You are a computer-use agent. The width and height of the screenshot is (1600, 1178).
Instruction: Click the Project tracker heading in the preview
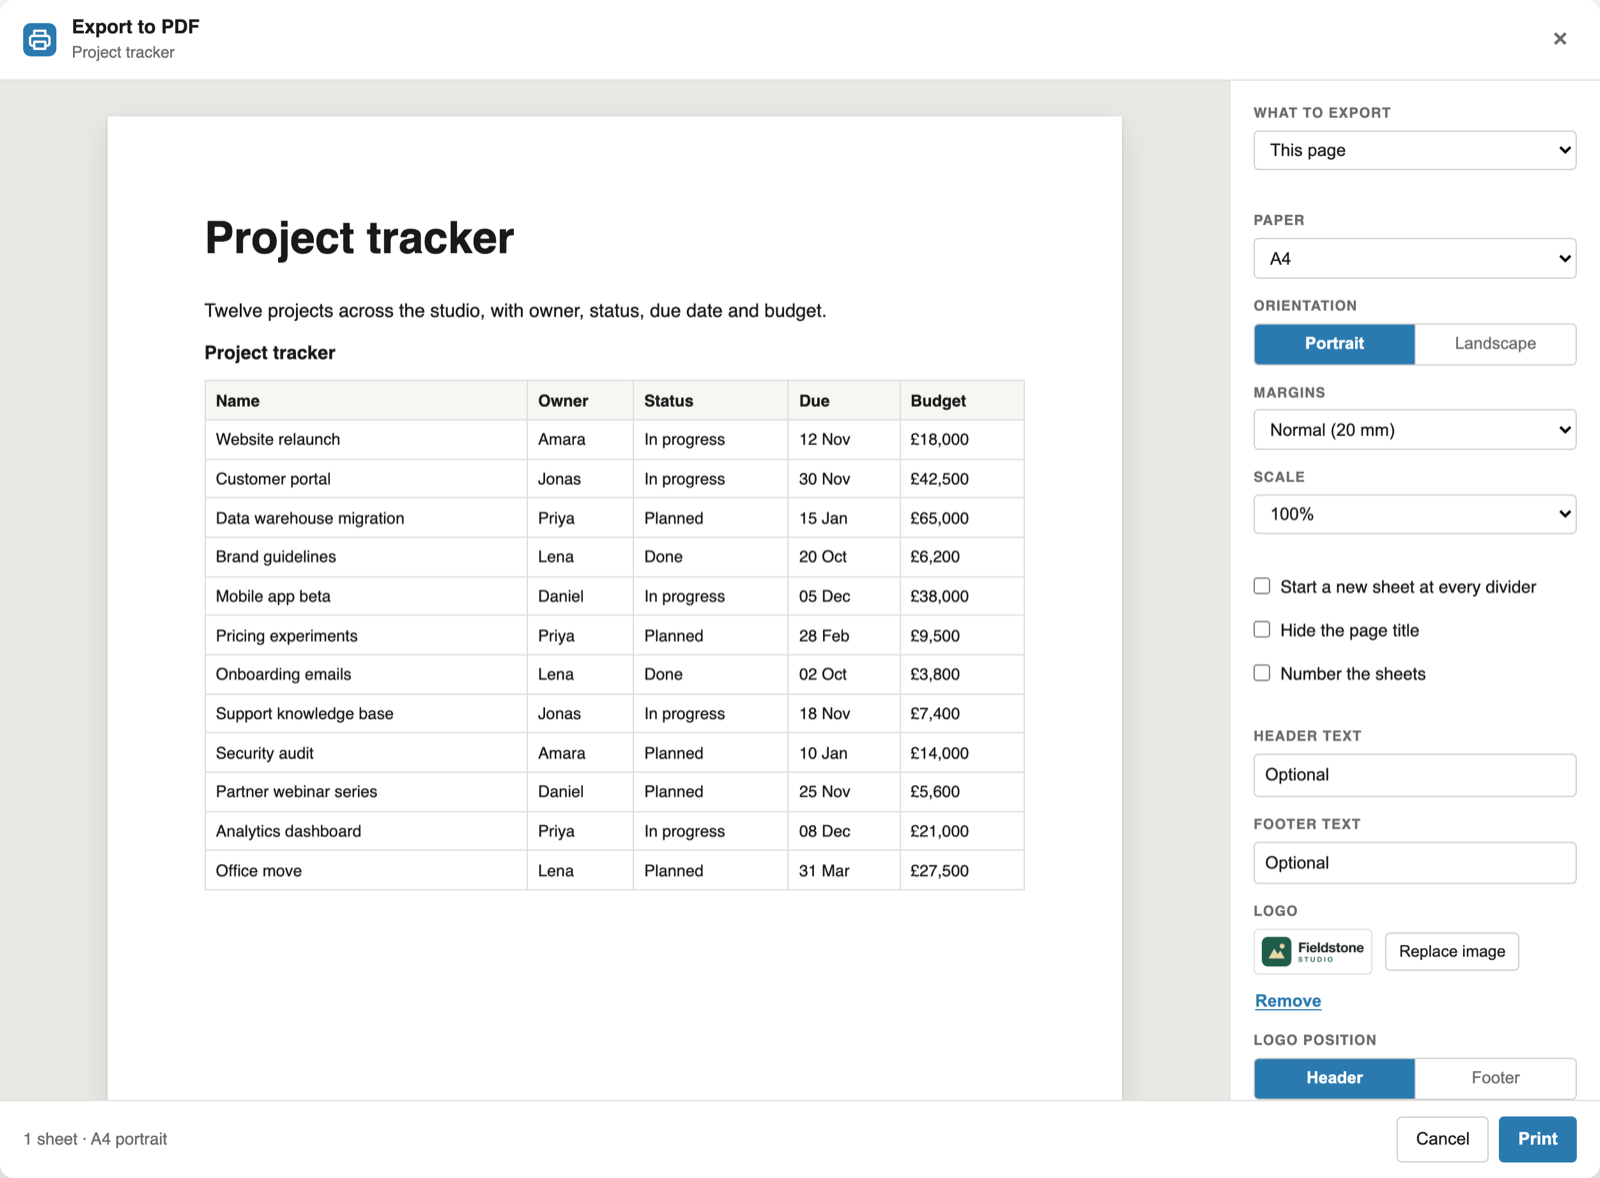click(x=359, y=238)
